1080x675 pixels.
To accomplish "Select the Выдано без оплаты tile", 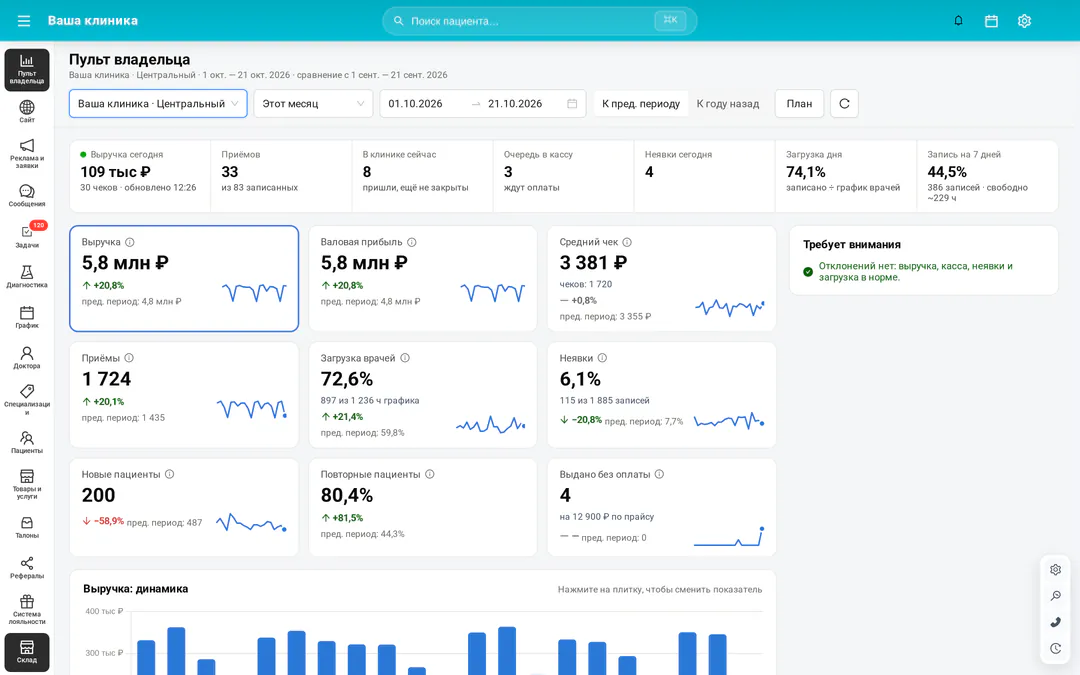I will [661, 507].
